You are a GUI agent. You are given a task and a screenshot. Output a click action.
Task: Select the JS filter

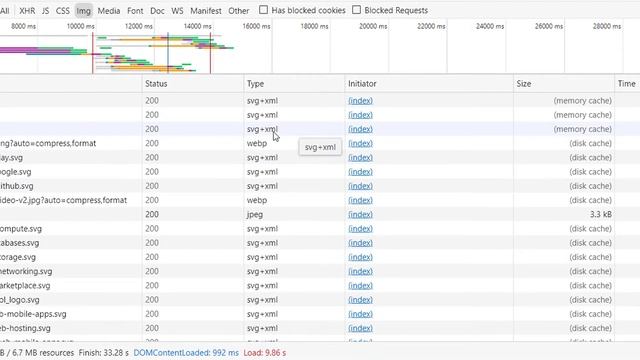click(x=45, y=11)
